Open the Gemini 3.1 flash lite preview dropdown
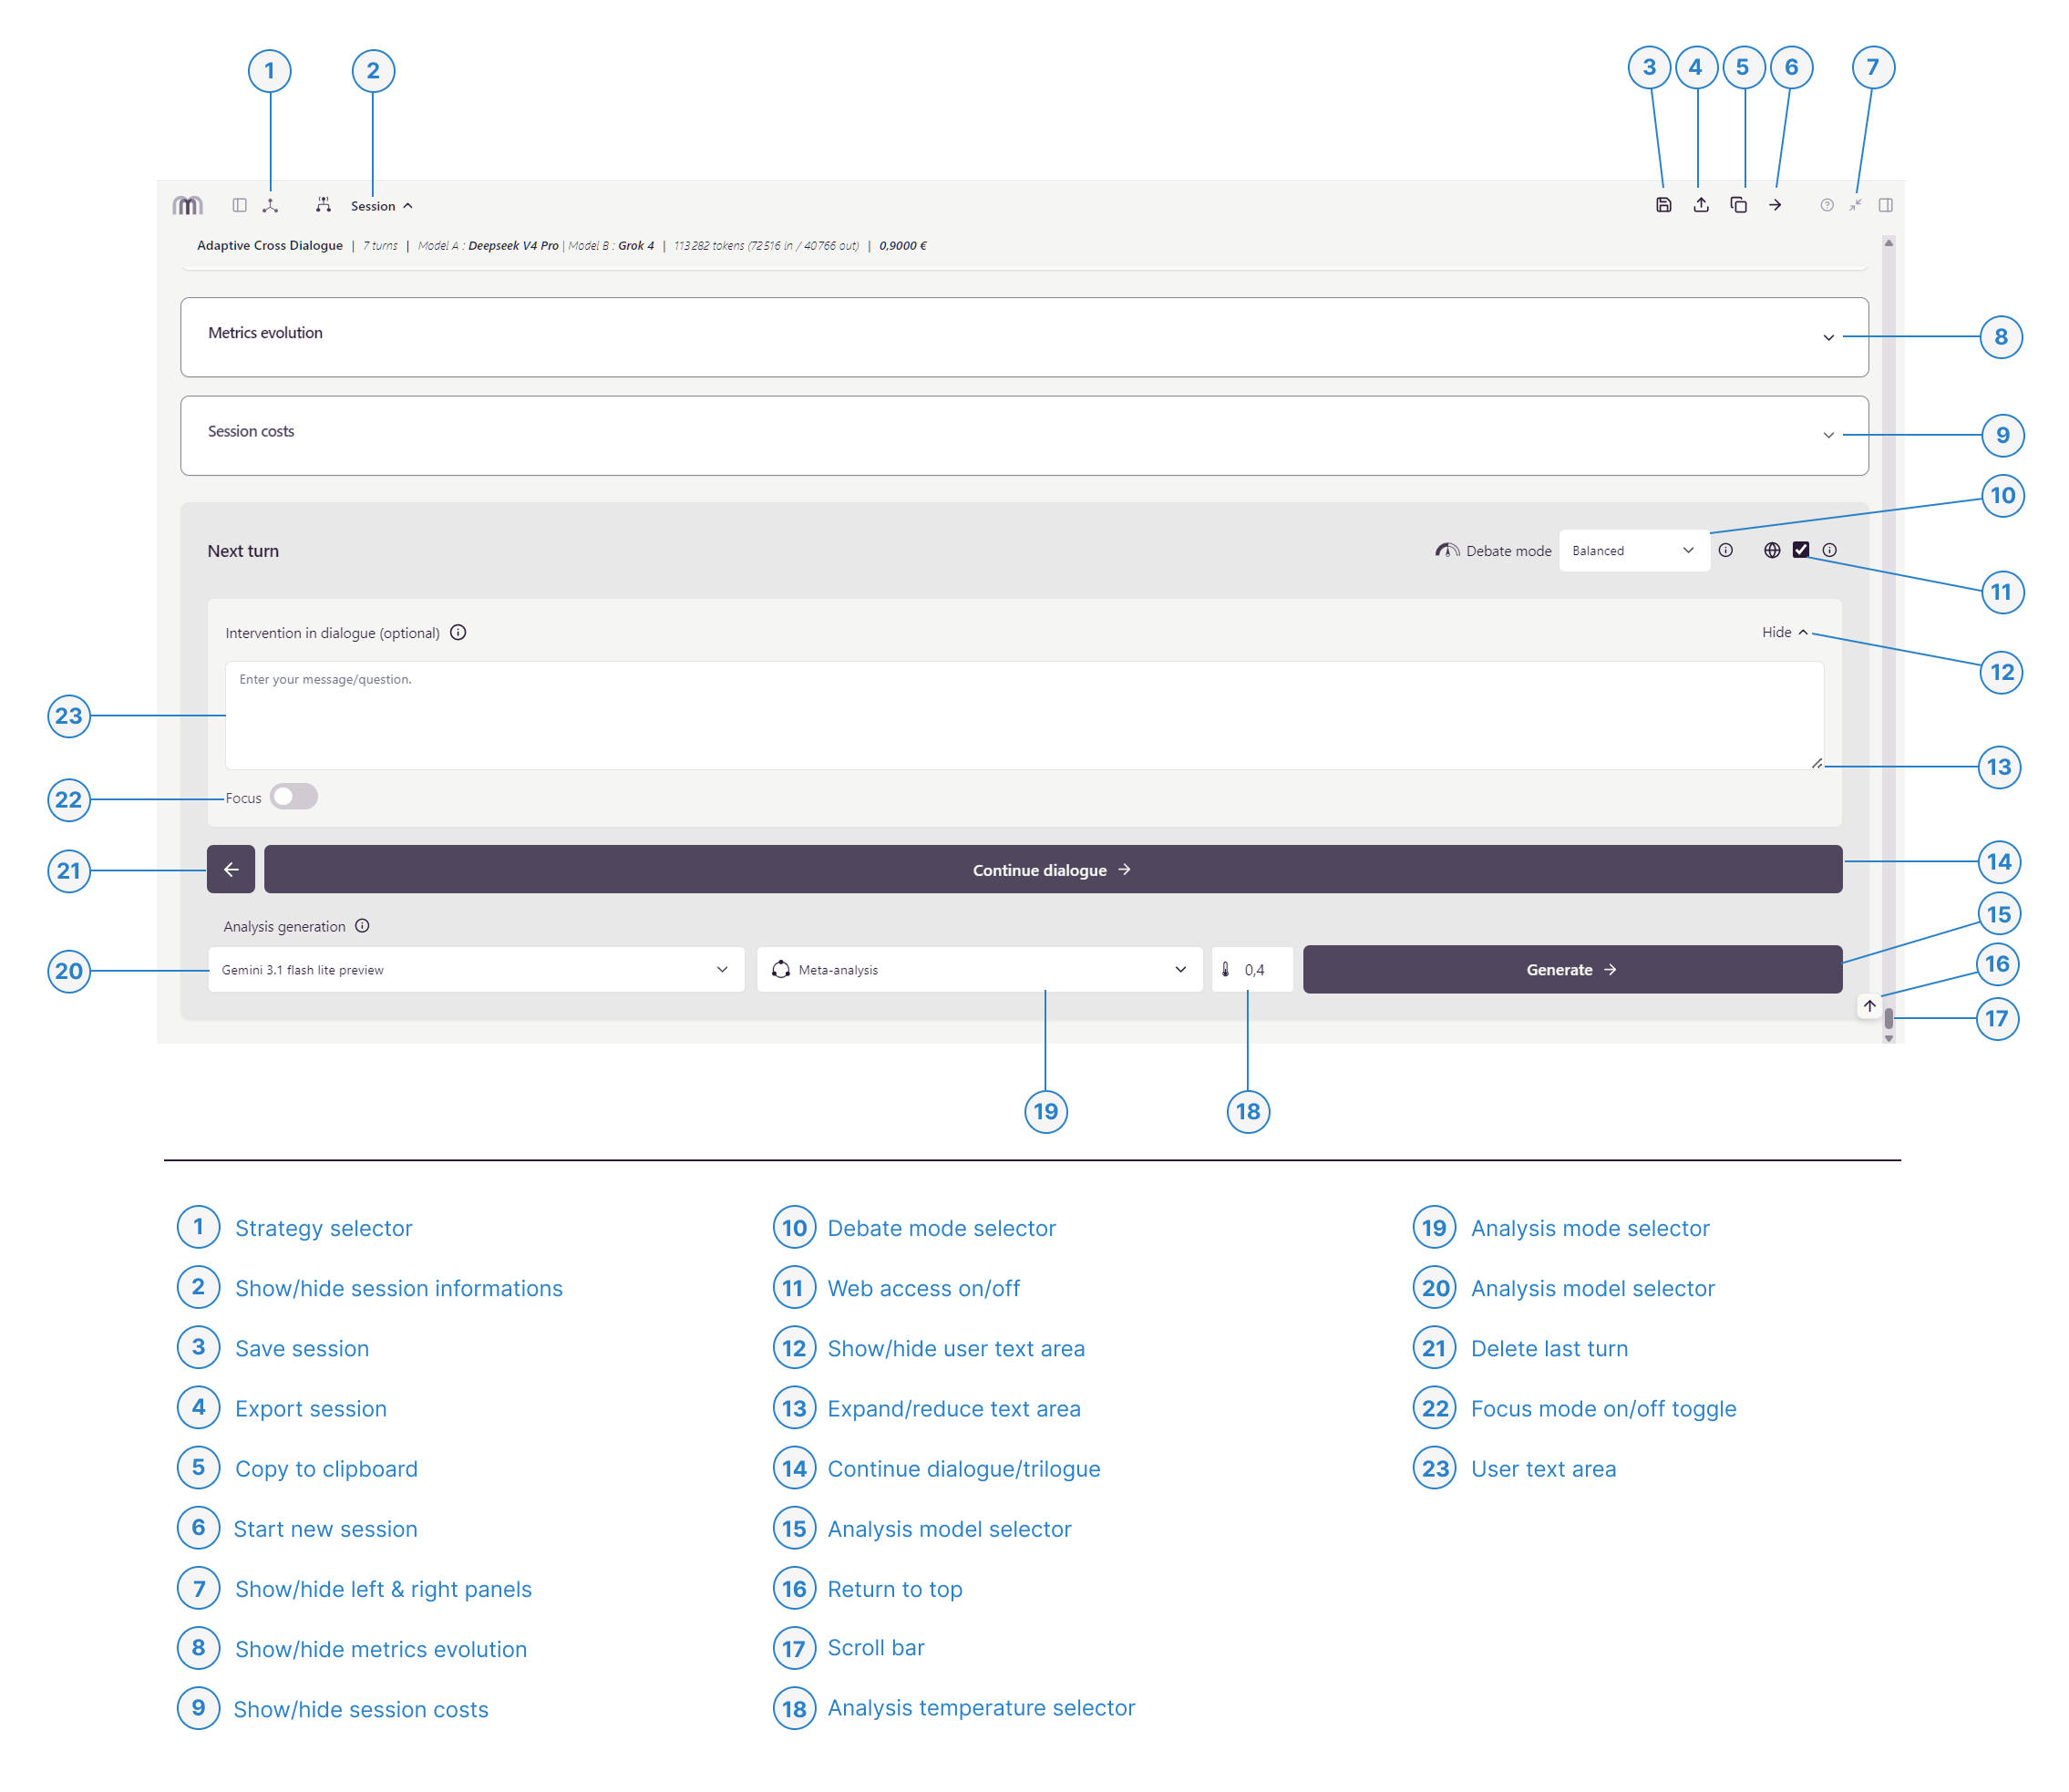The height and width of the screenshot is (1792, 2069). pos(476,969)
